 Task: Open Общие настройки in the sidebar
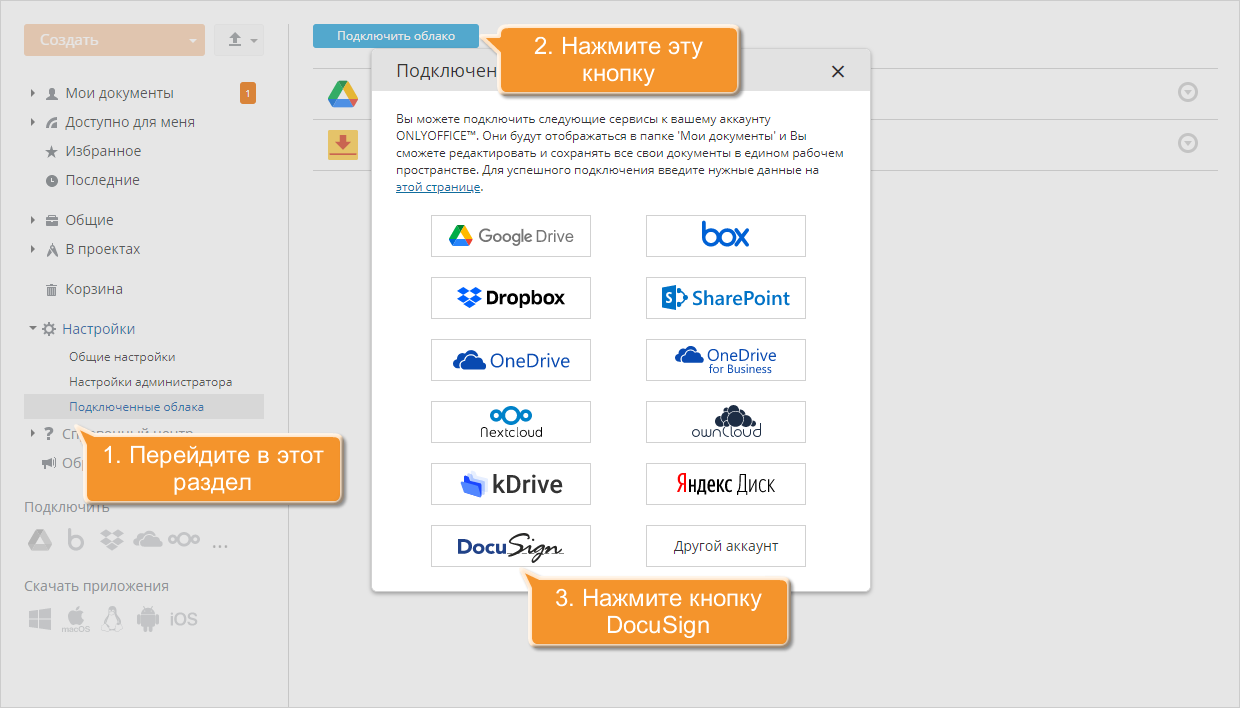[122, 357]
